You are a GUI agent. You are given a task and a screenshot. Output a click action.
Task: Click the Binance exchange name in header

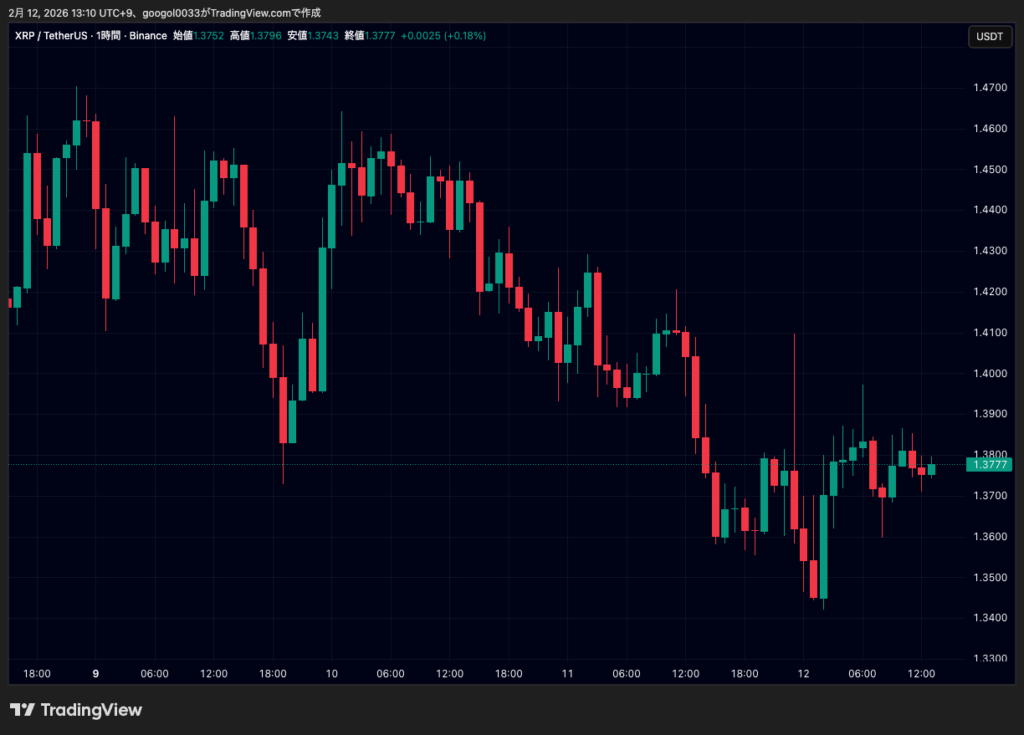(x=149, y=36)
